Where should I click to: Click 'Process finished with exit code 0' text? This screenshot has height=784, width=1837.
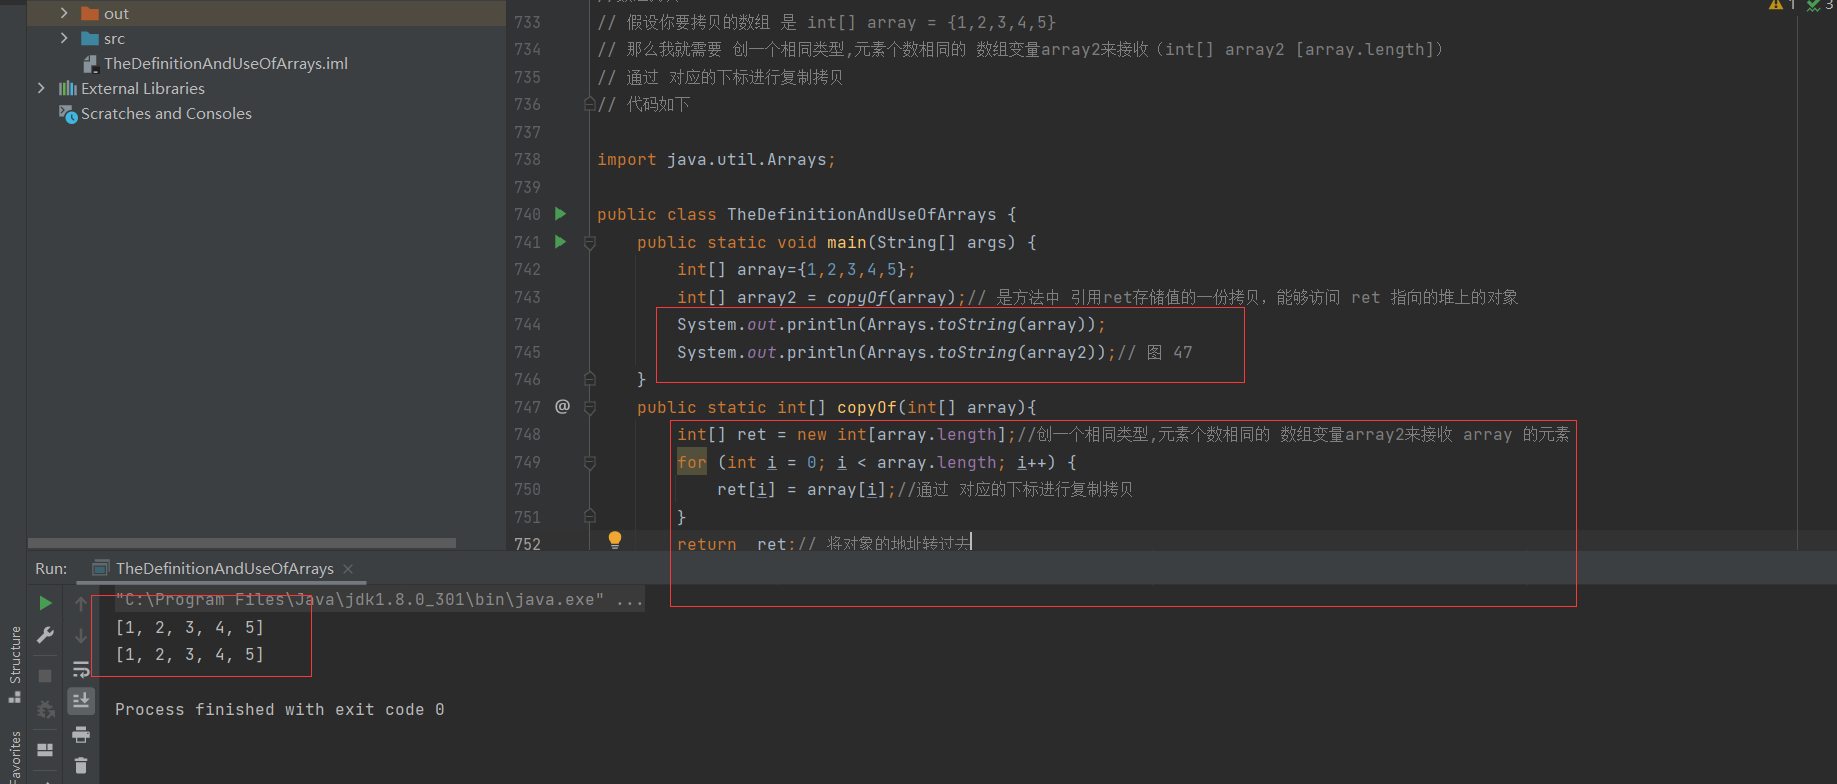(x=279, y=709)
